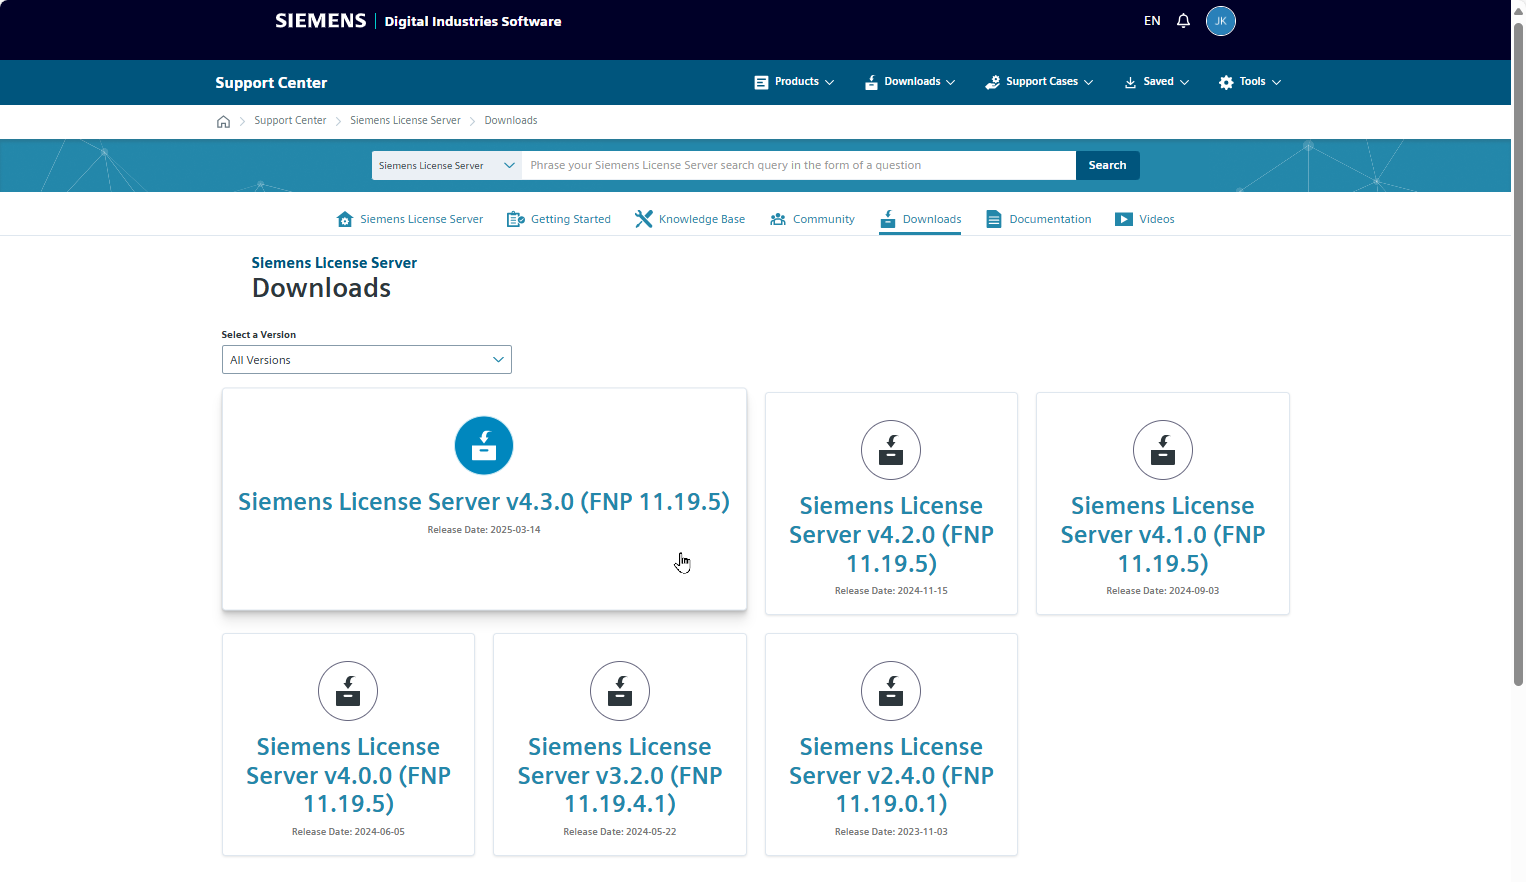Click the Products menu icon
The image size is (1526, 882).
[x=762, y=82]
